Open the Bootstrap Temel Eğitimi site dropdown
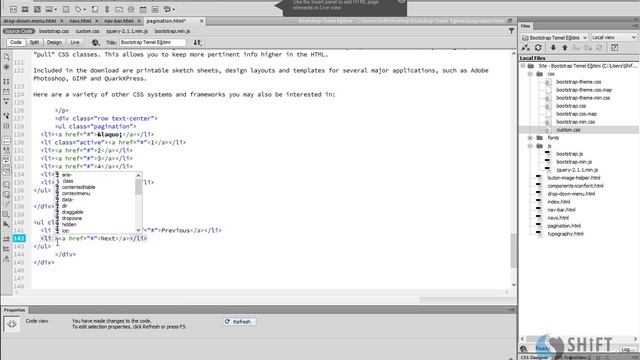Screen dimensions: 640x360 (555, 38)
